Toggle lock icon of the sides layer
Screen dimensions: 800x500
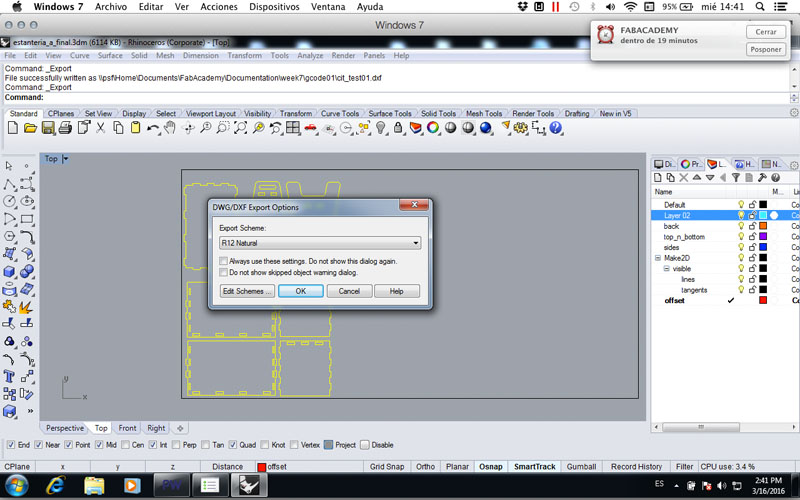click(752, 247)
